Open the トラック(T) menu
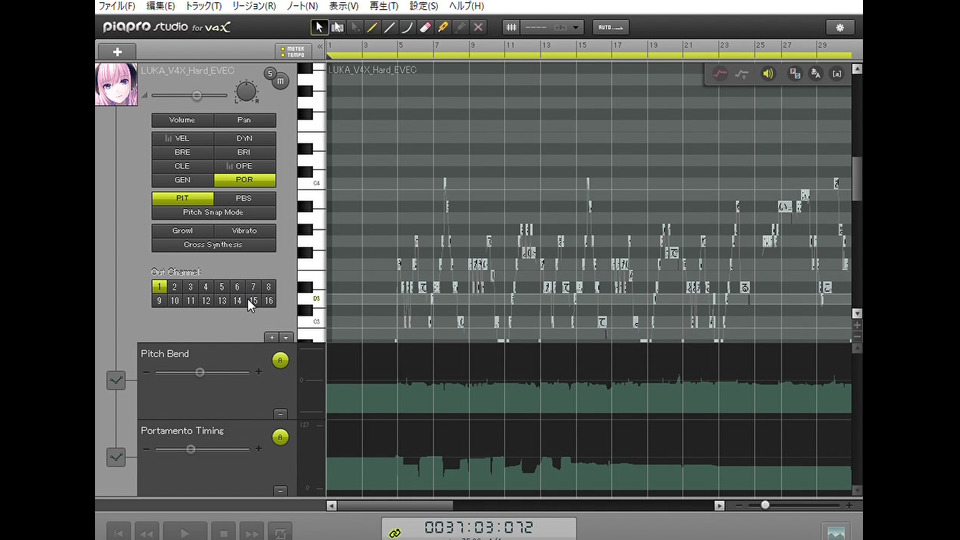 (x=203, y=6)
